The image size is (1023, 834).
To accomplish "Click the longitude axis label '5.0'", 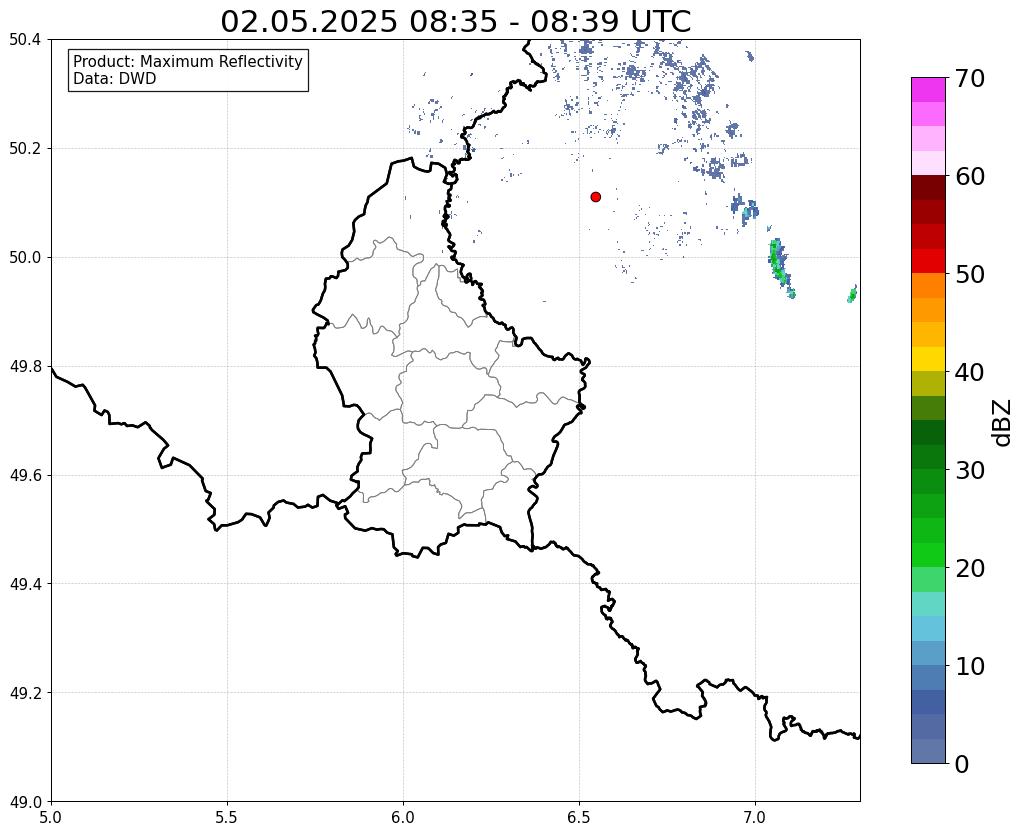I will [51, 817].
